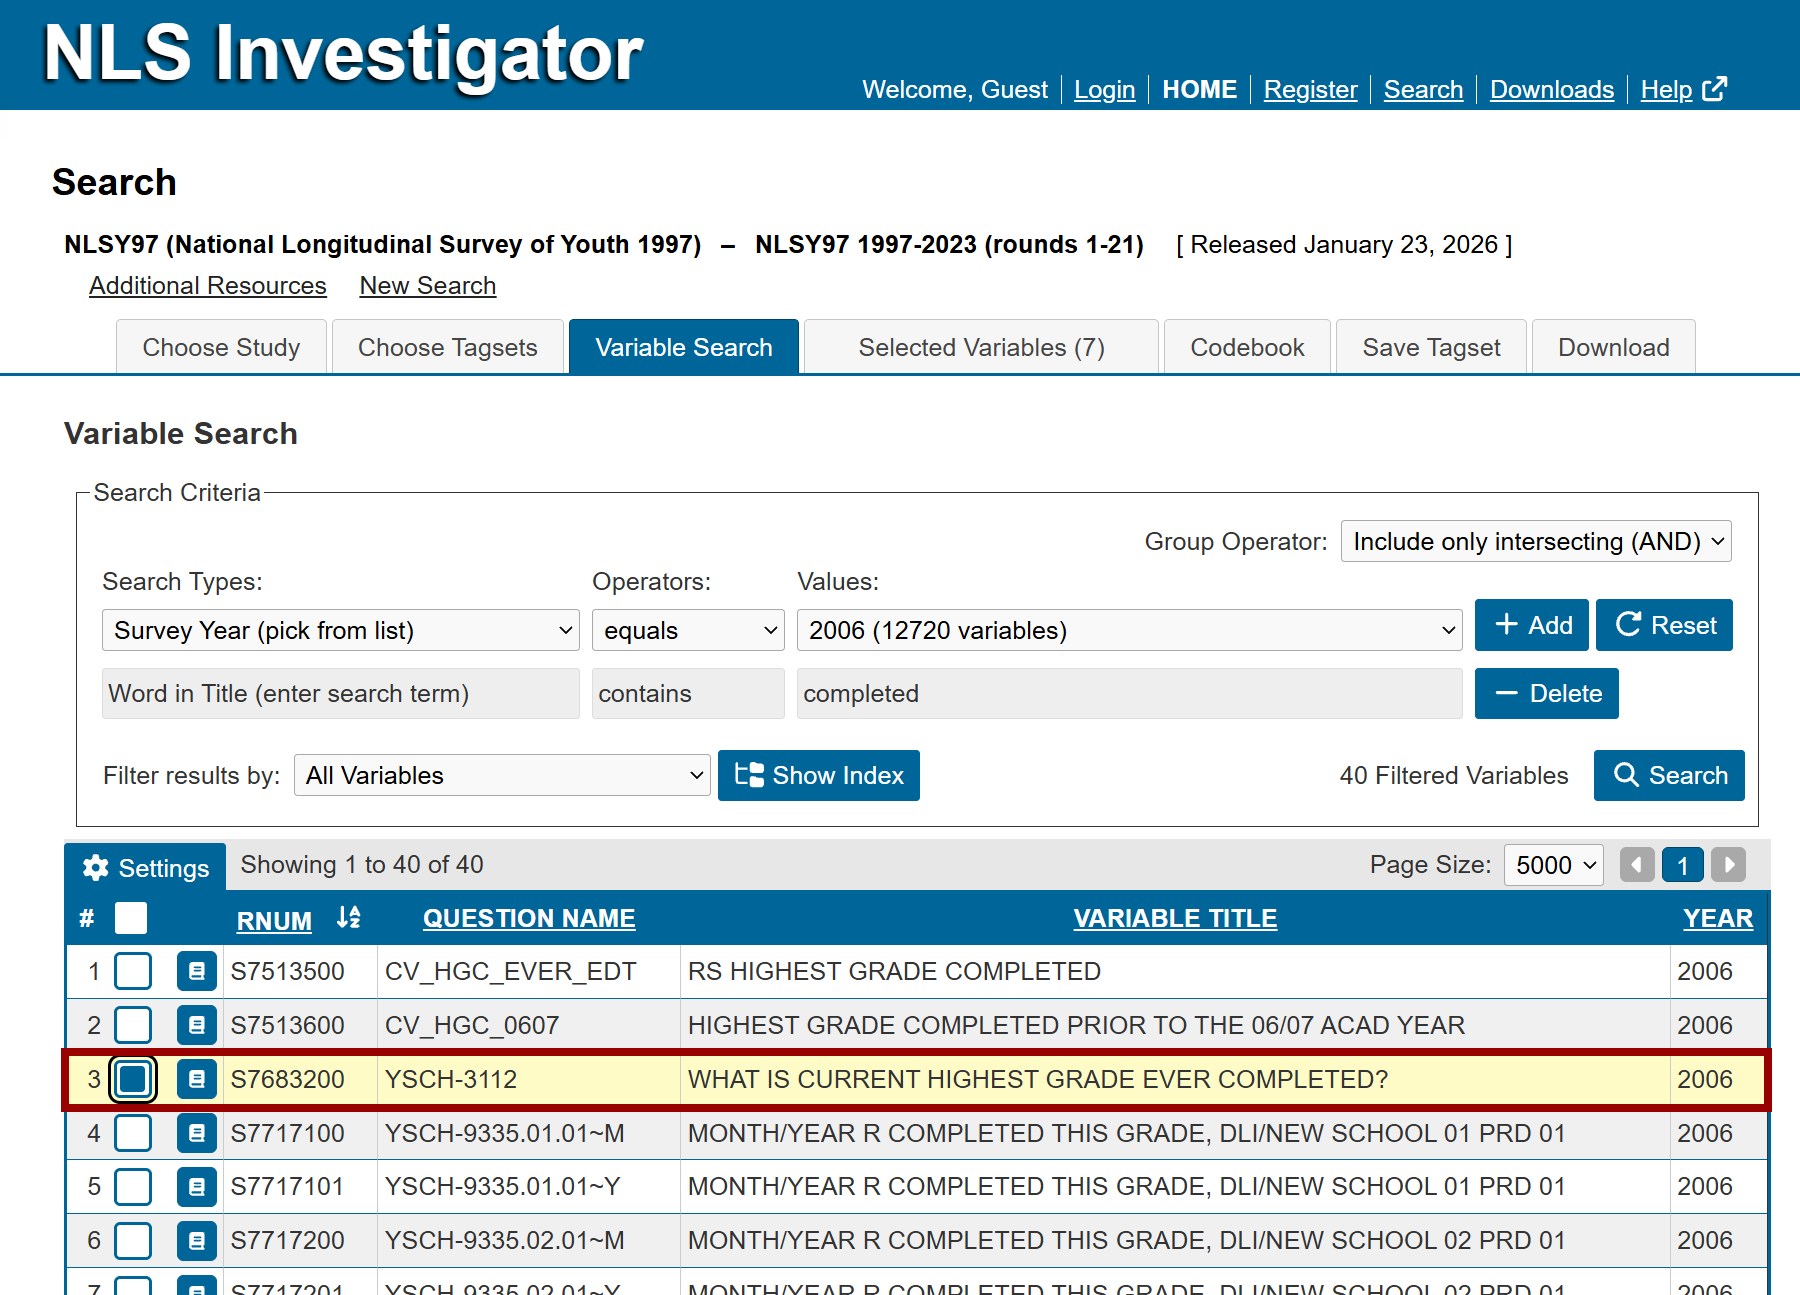The height and width of the screenshot is (1295, 1800).
Task: Click 'RS HIGHEST GRADE COMPLETED' title
Action: point(894,971)
